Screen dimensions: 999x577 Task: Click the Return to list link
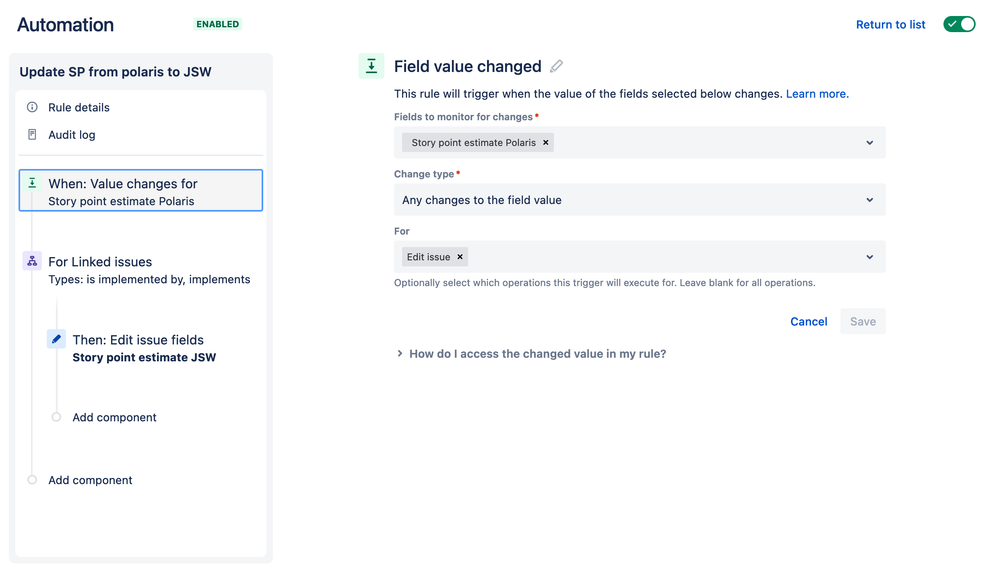890,24
